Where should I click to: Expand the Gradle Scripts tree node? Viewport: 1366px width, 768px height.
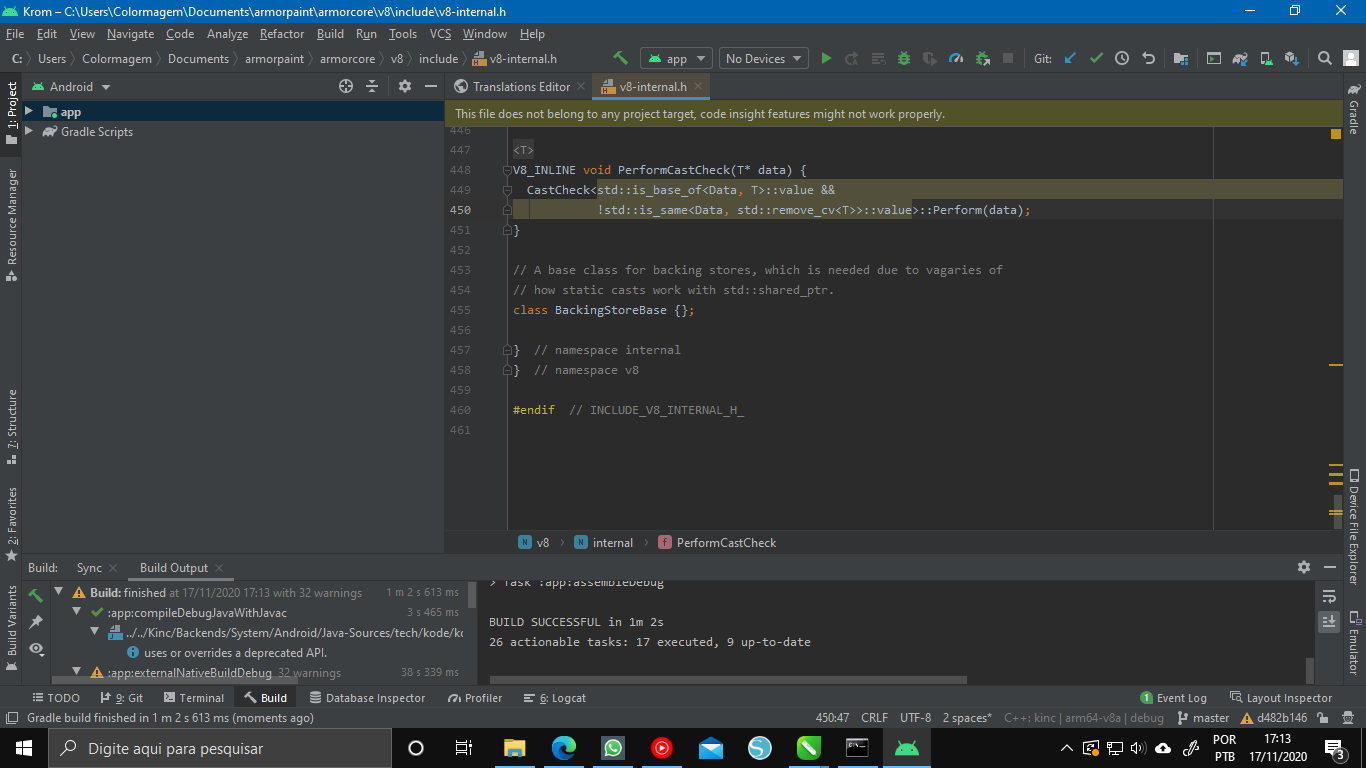click(x=29, y=131)
